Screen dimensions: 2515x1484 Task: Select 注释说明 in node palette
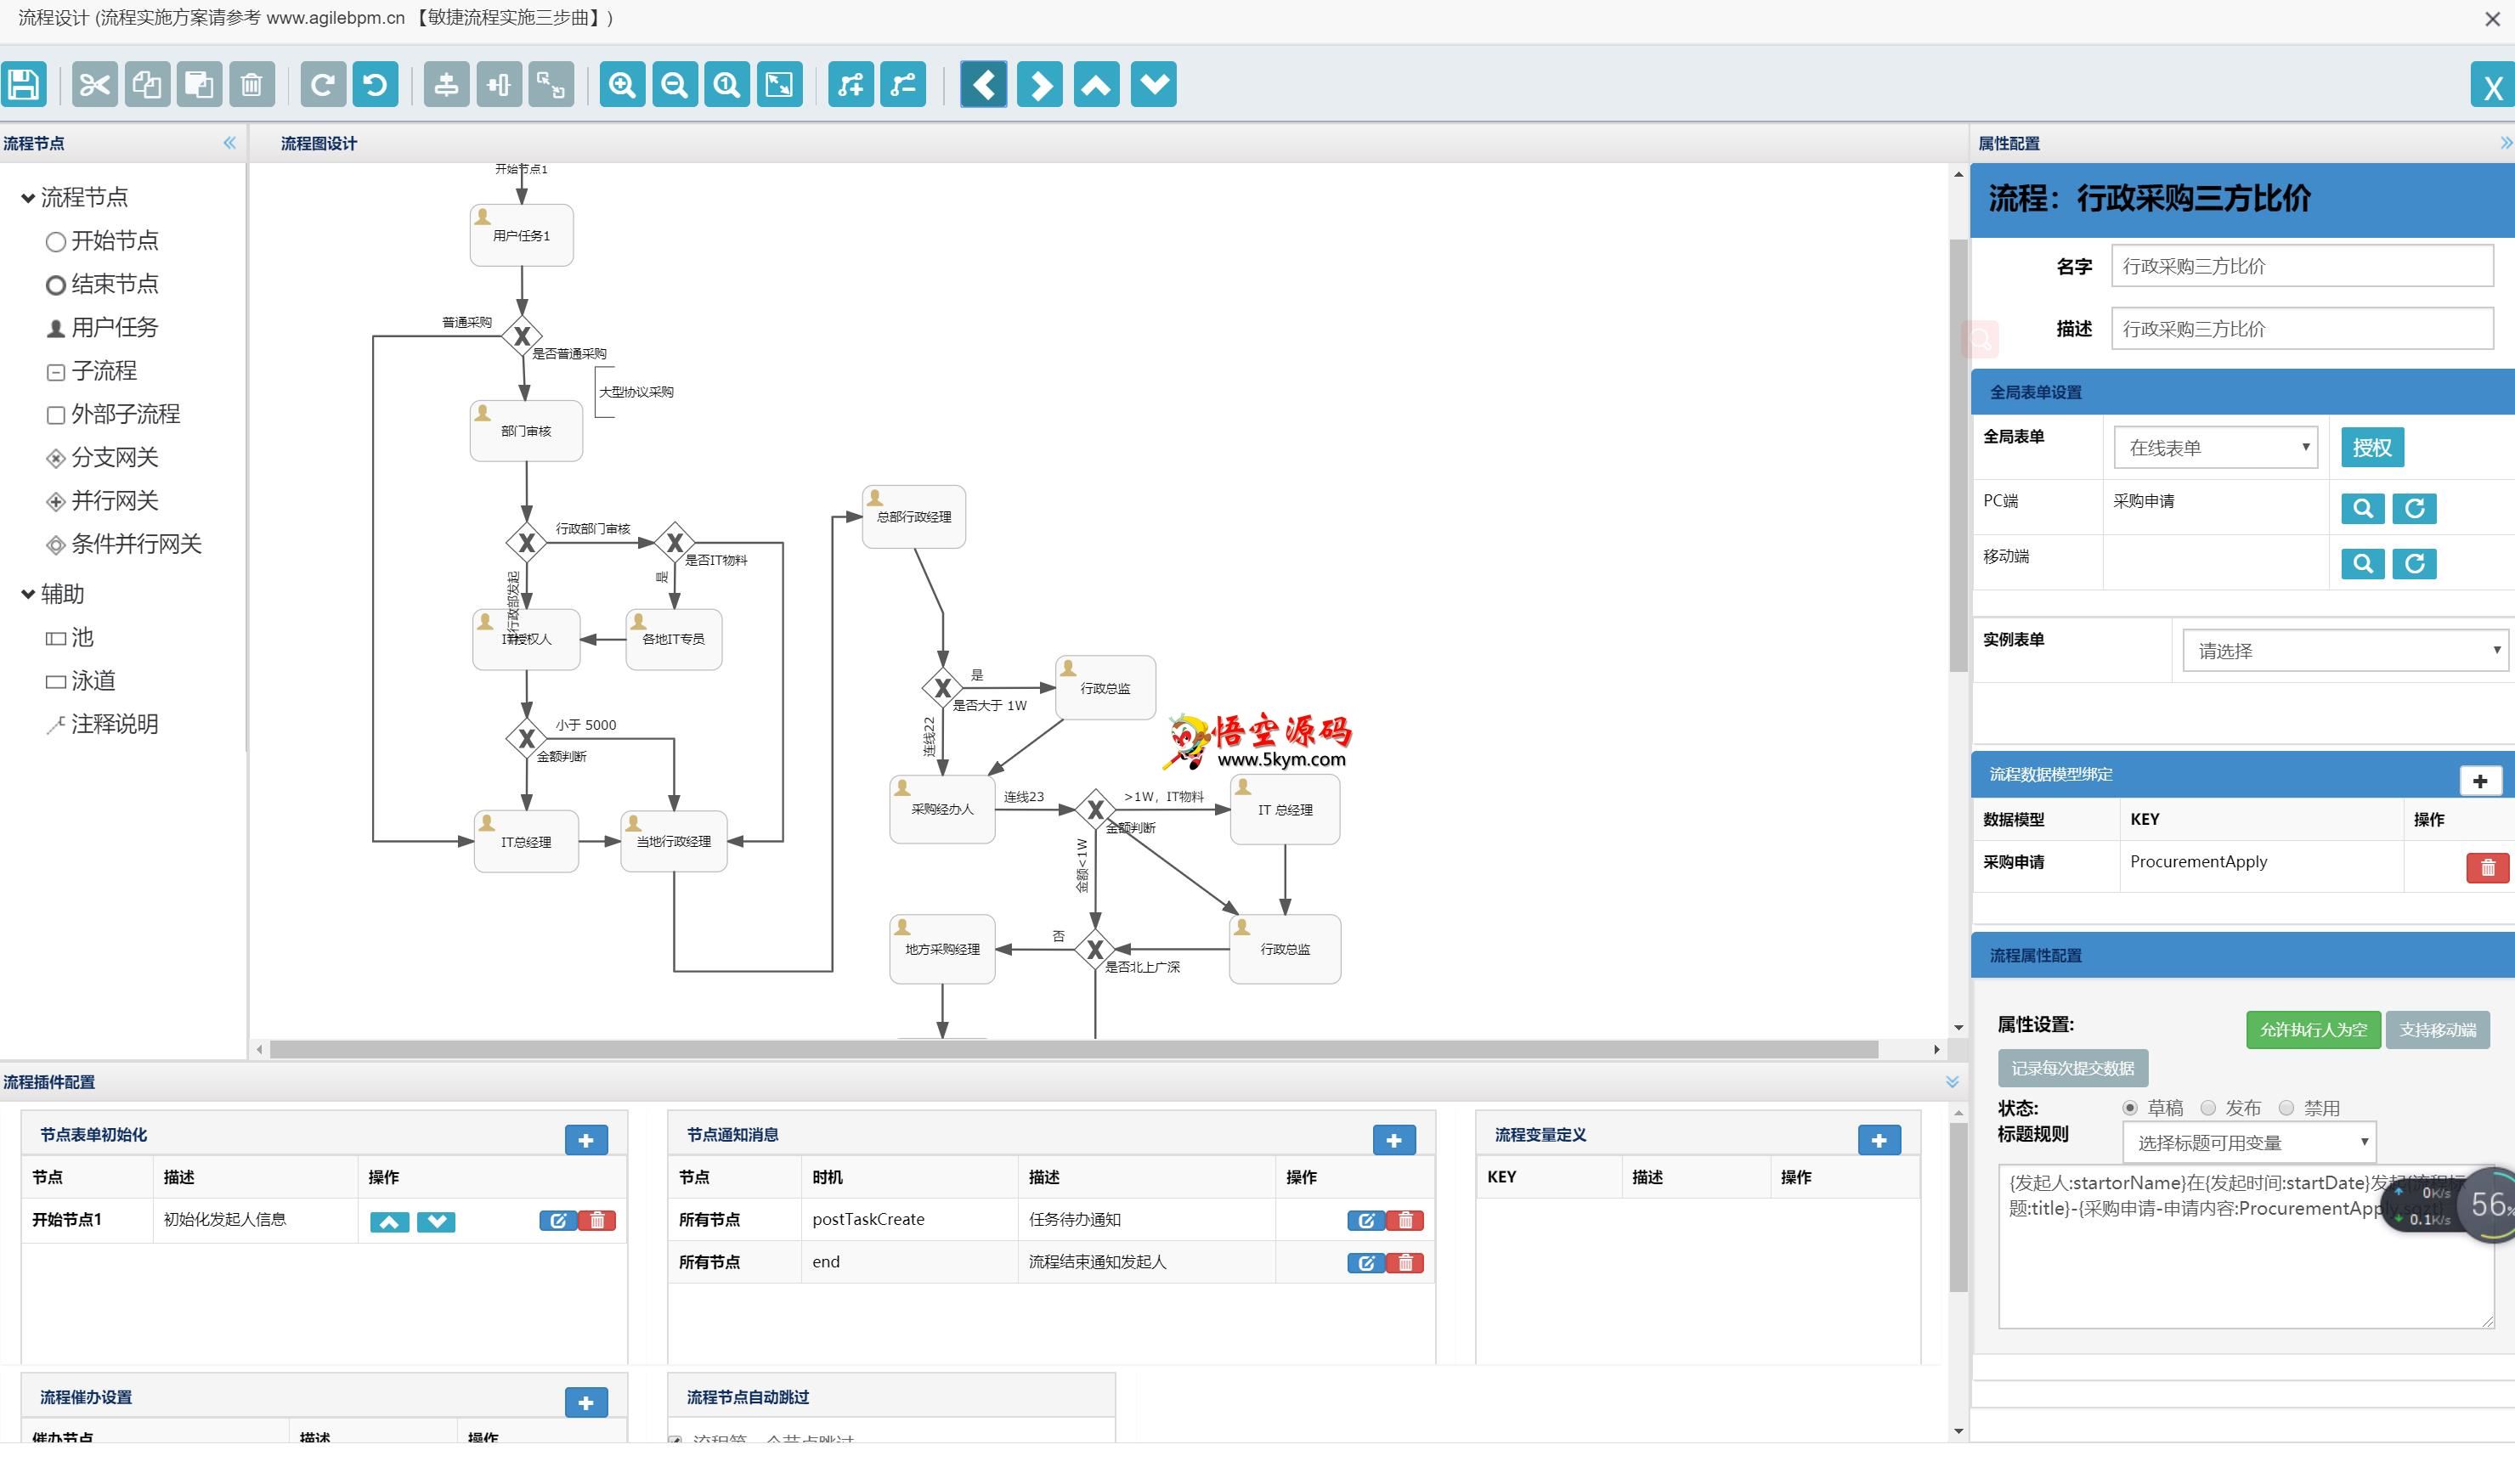[102, 724]
